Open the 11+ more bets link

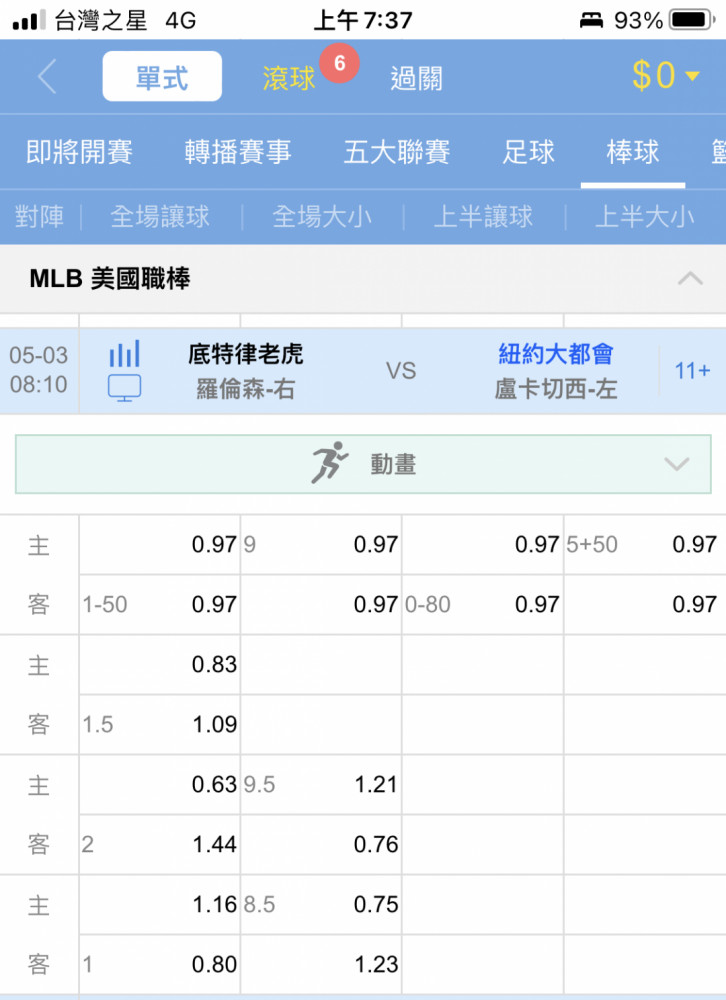pos(692,371)
